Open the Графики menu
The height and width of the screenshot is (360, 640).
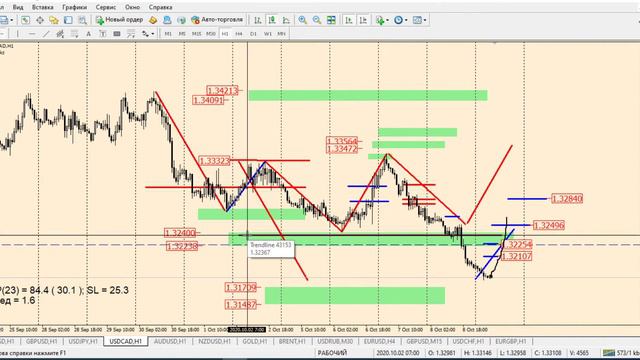point(74,7)
